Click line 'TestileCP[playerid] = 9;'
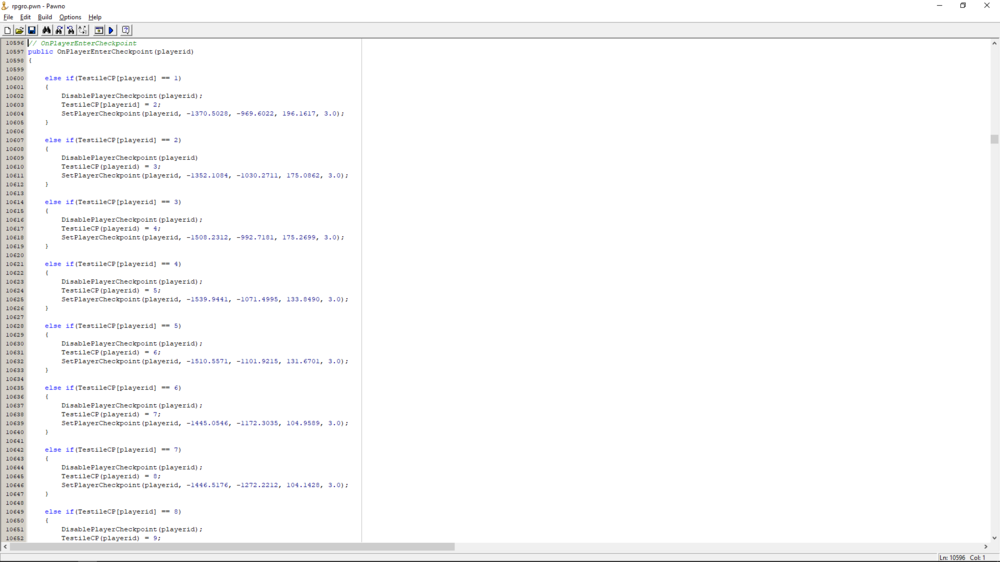This screenshot has width=1000, height=562. 111,538
